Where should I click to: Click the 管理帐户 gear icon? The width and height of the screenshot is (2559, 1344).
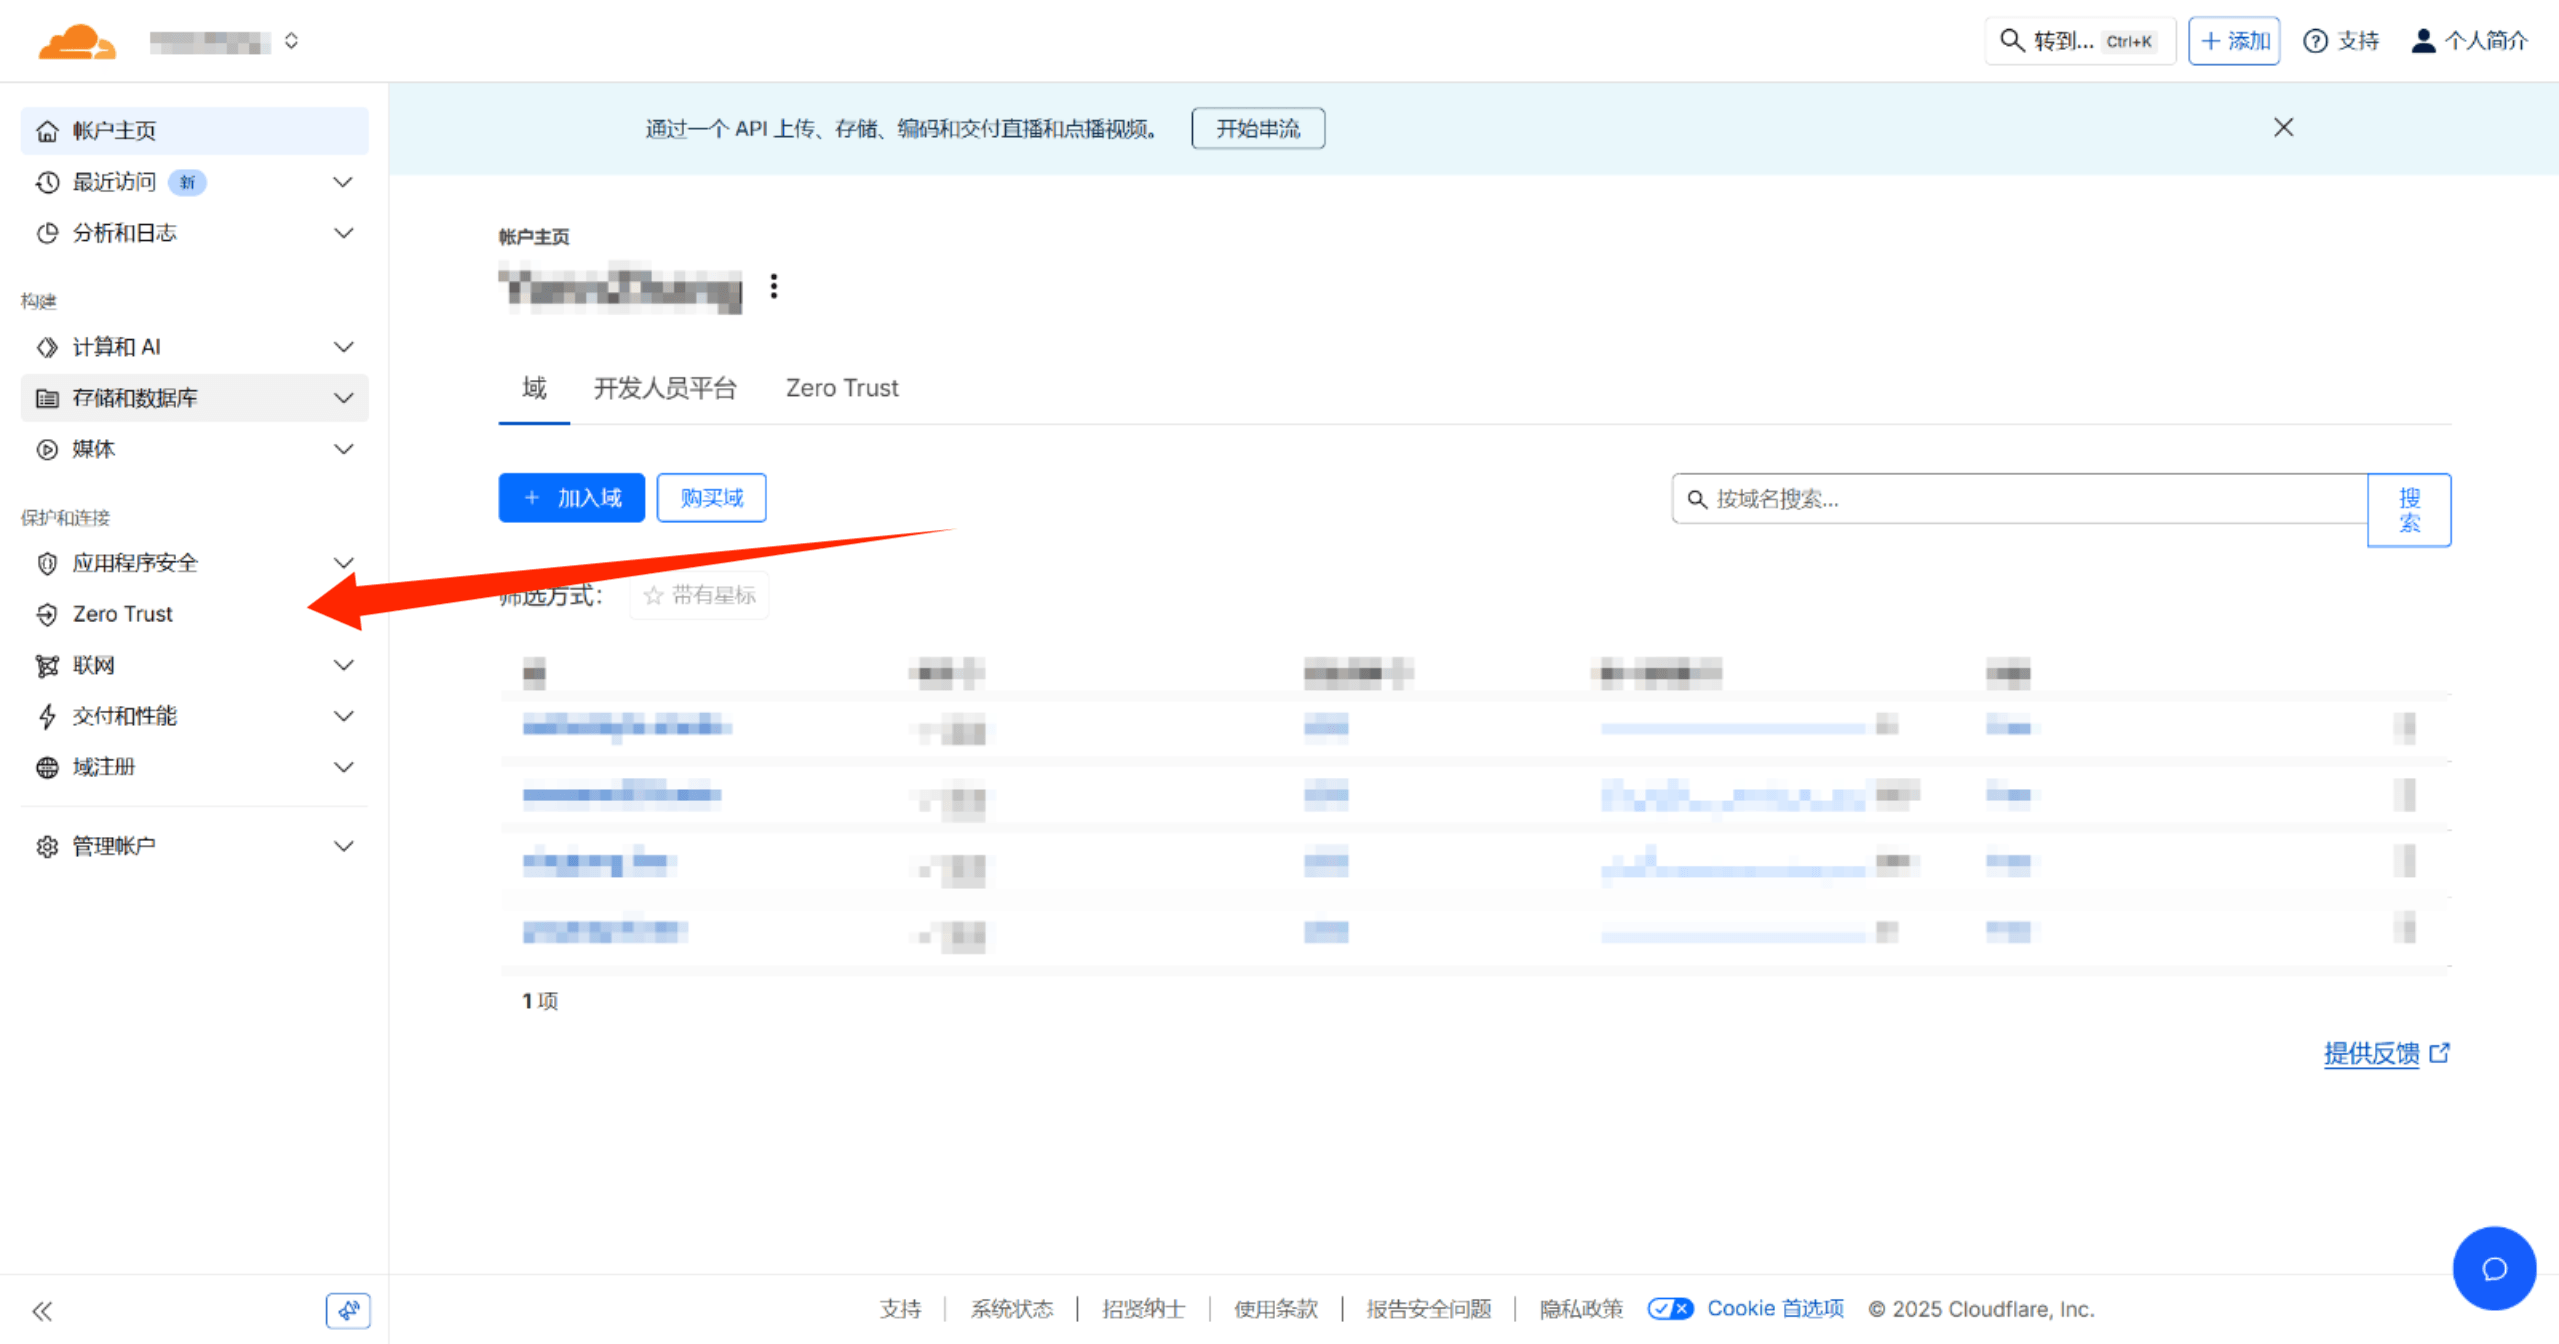point(47,846)
